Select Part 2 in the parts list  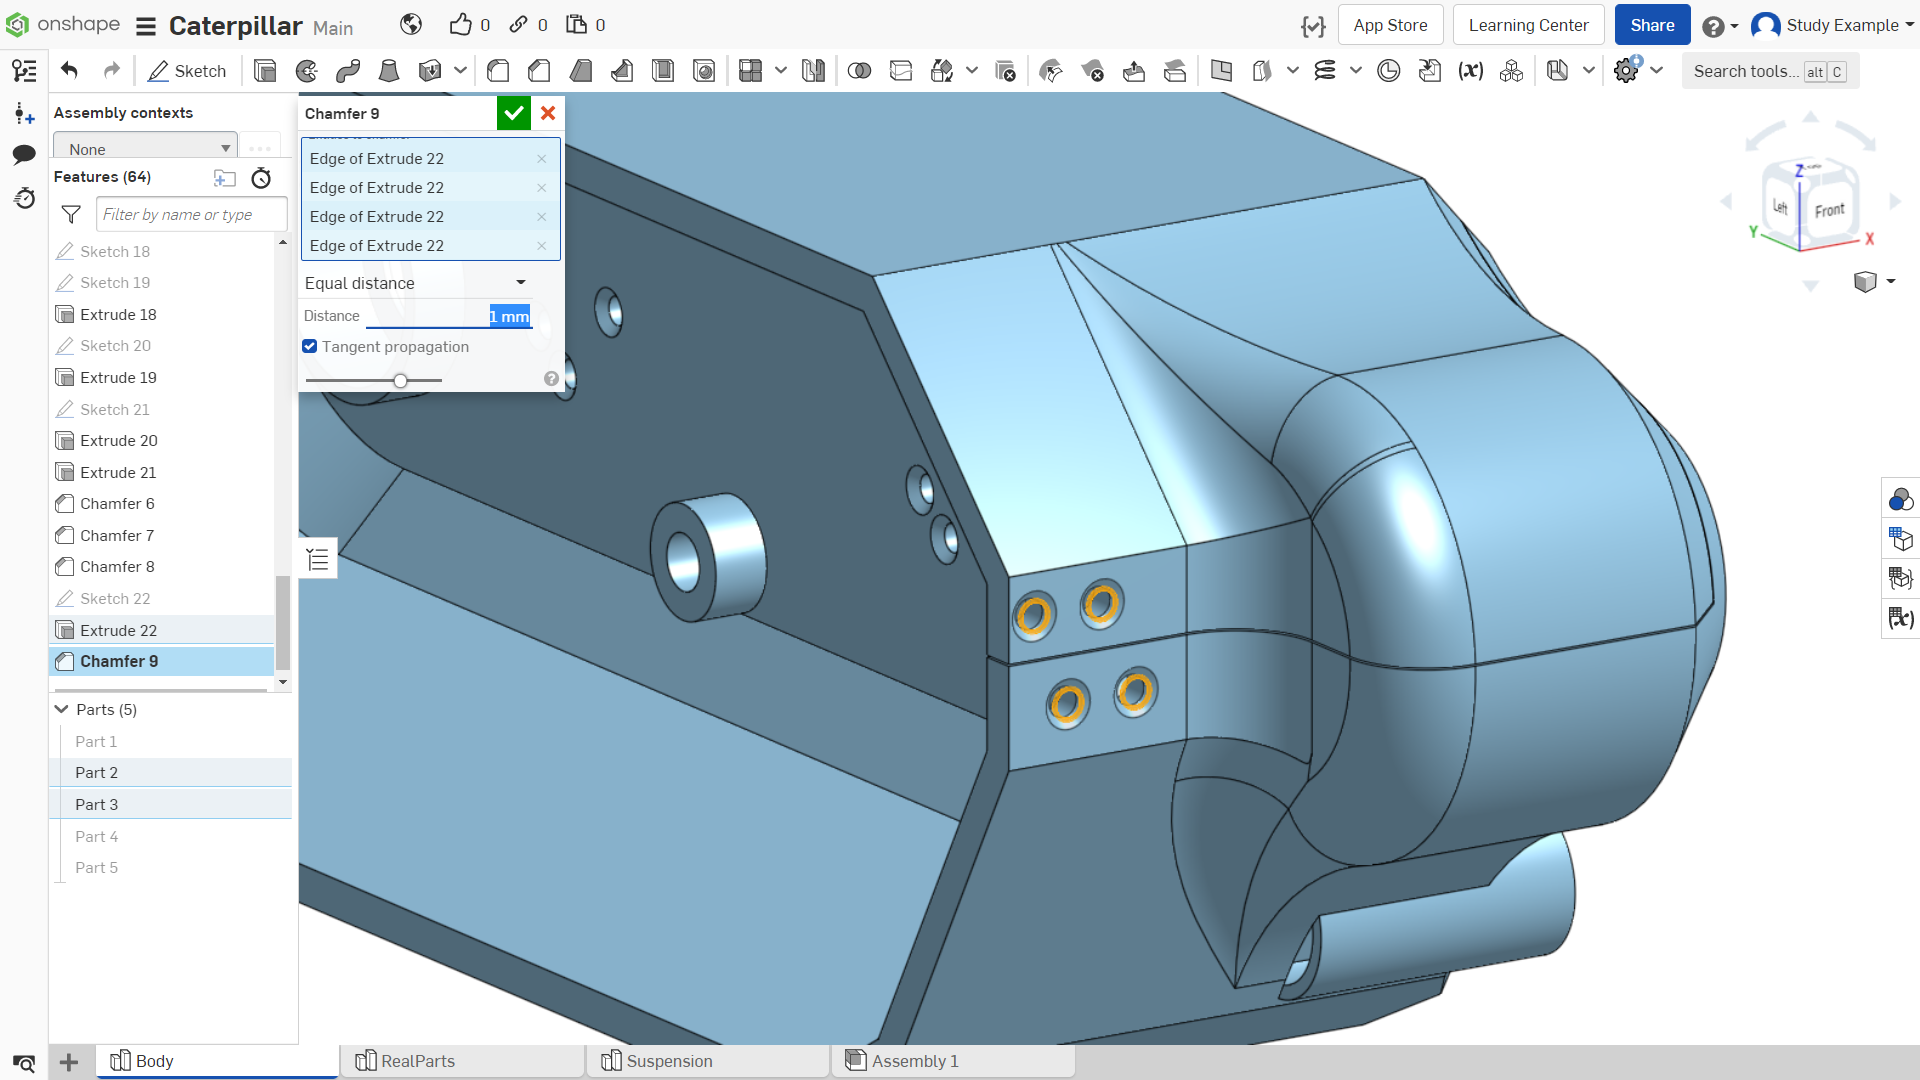170,773
